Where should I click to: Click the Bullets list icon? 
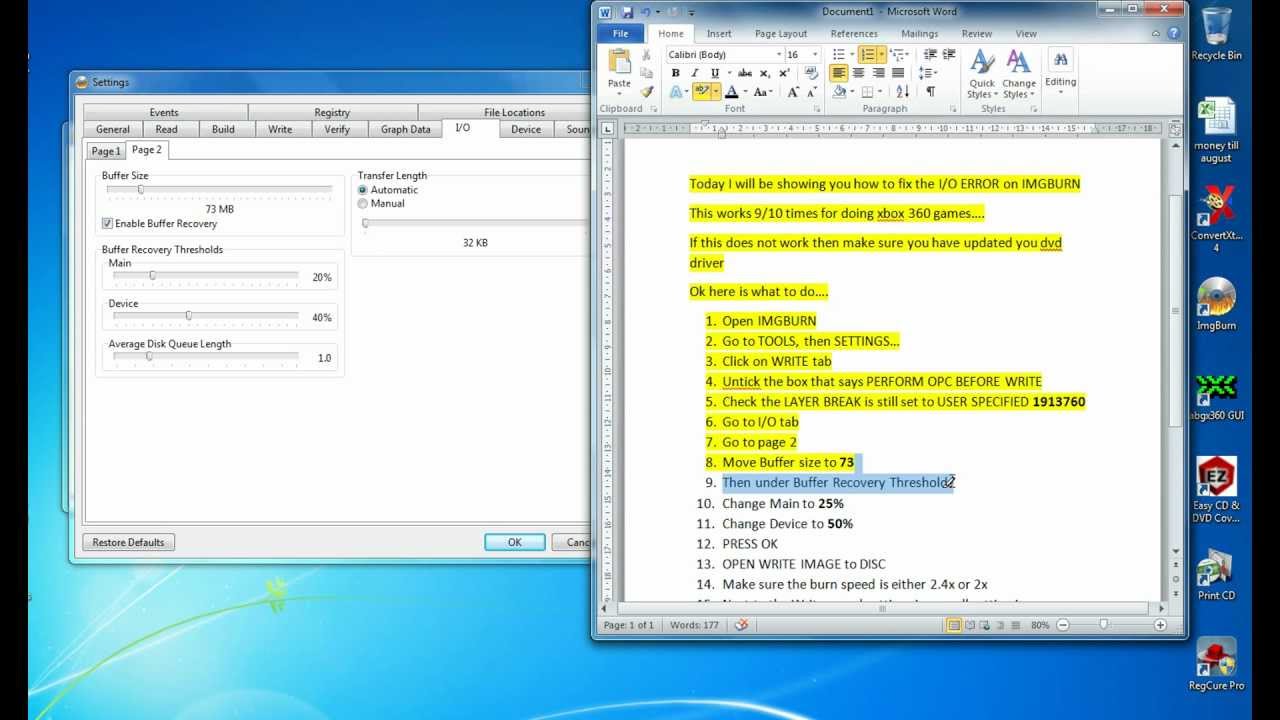[x=838, y=54]
